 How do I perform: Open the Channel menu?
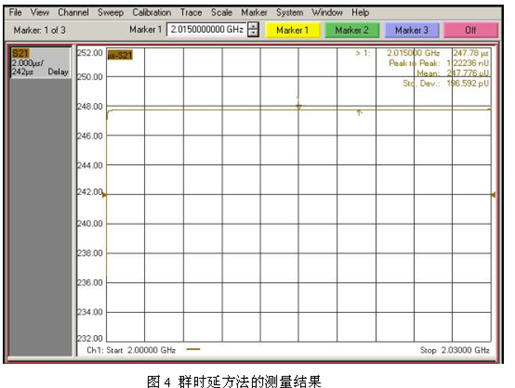pos(73,12)
